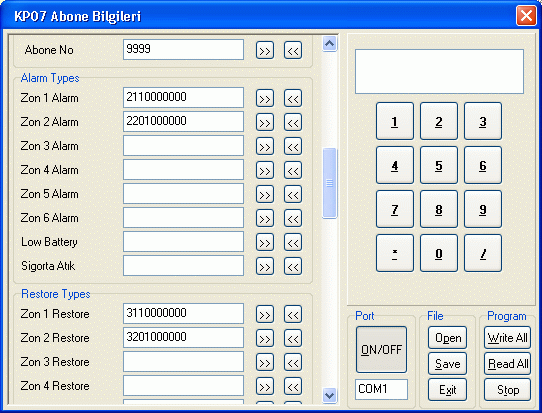Click keypad digit 5
The image size is (542, 413).
point(439,165)
